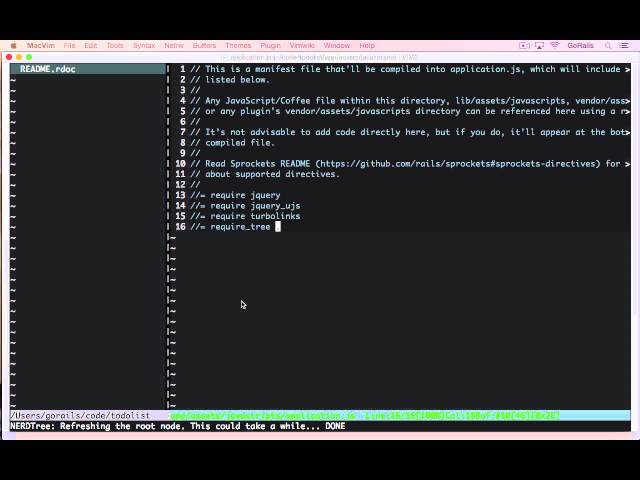Click the green zoom window button

29,57
